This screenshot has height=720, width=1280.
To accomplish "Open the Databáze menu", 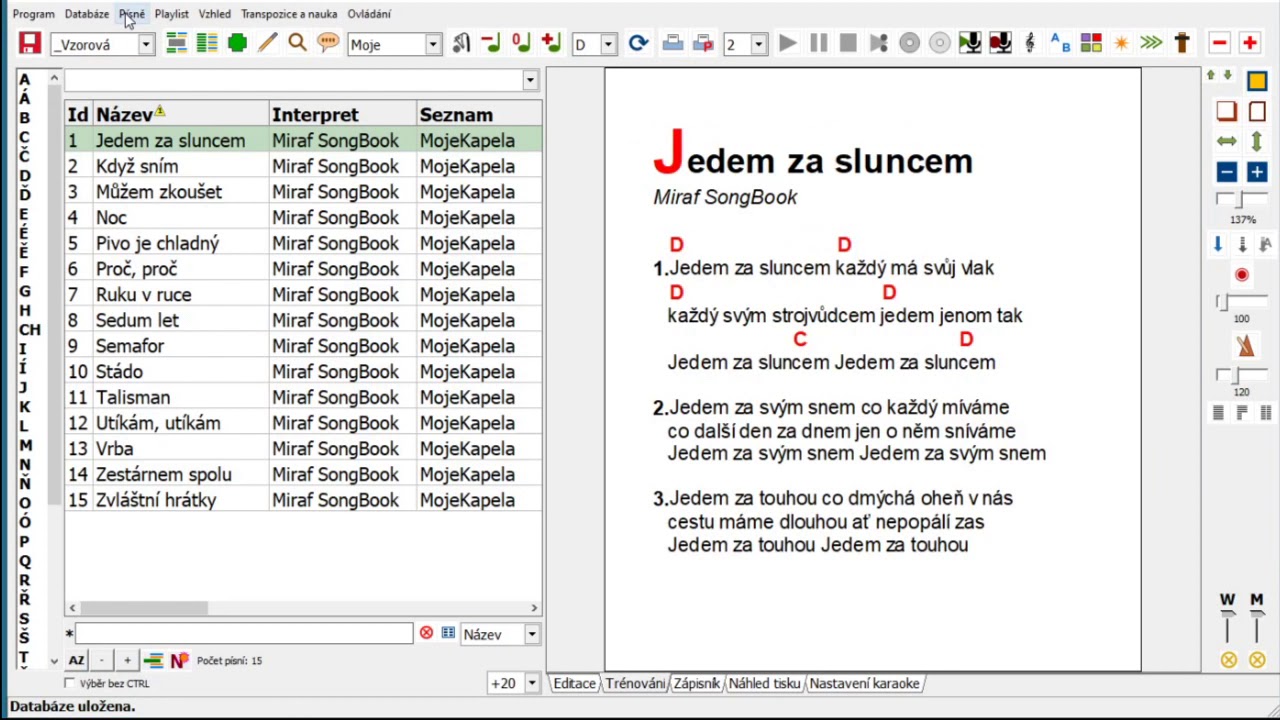I will 87,14.
